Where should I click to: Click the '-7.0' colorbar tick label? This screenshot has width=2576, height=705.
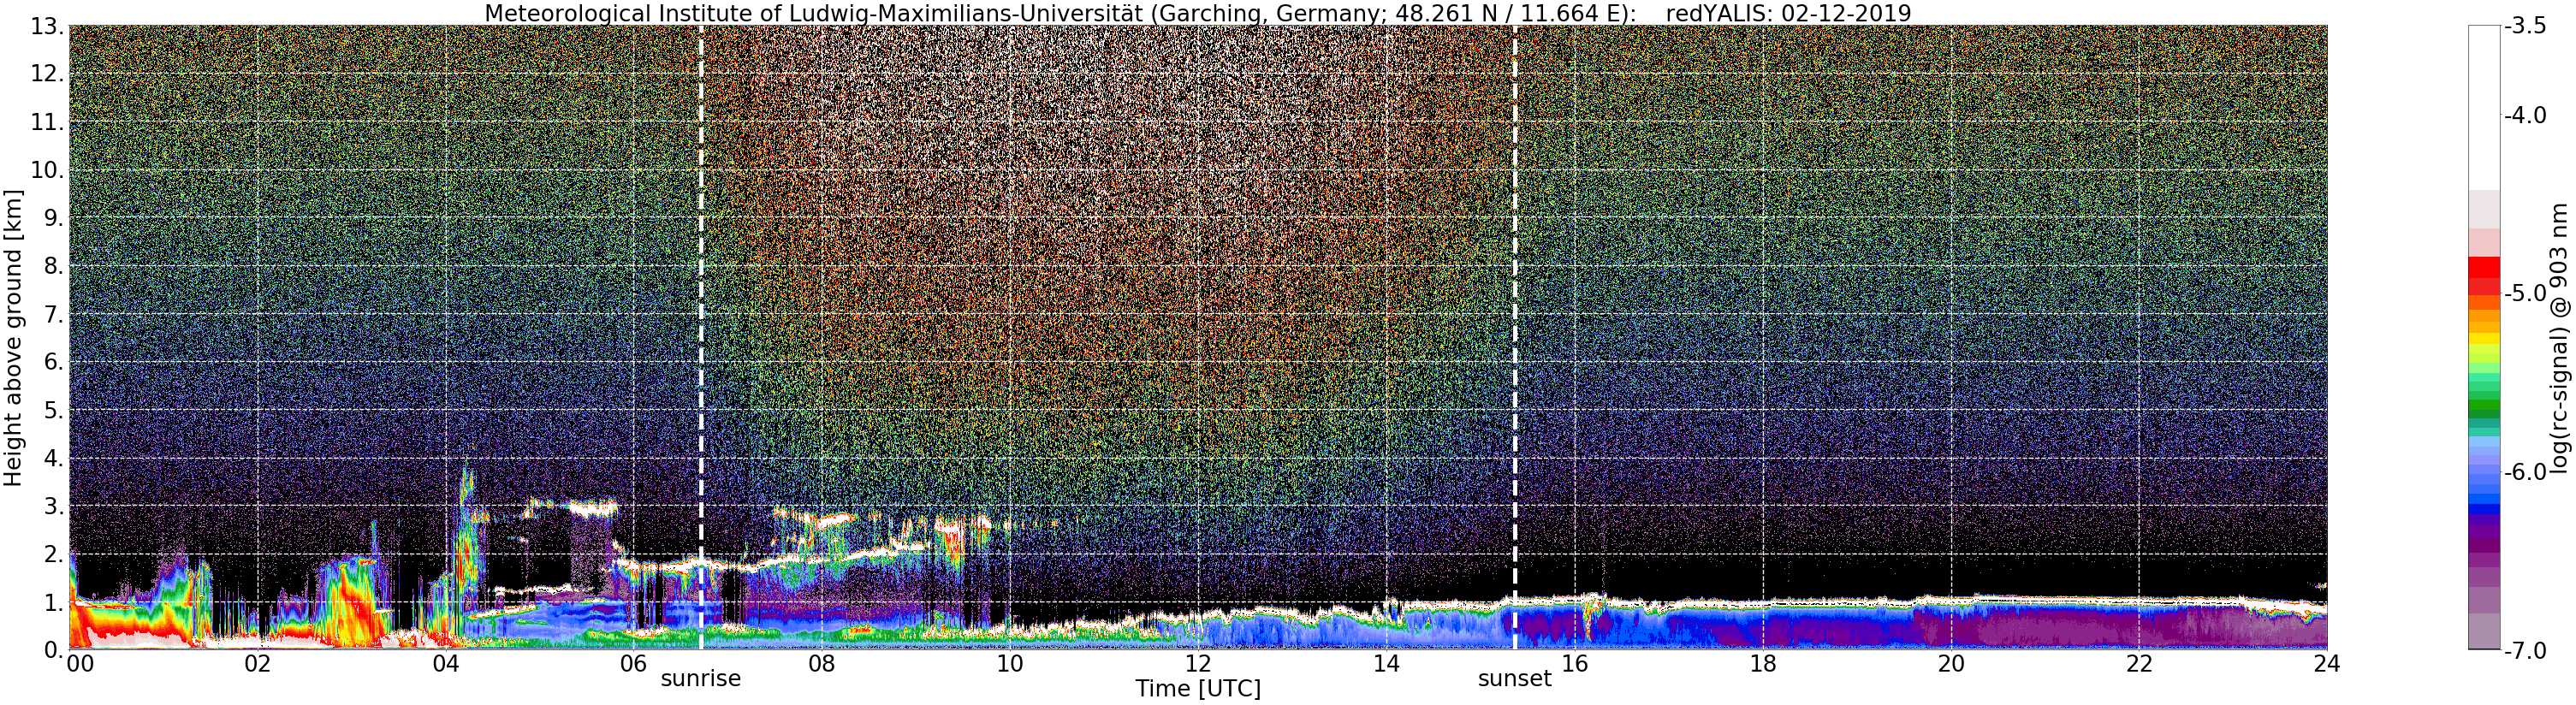pyautogui.click(x=2525, y=651)
